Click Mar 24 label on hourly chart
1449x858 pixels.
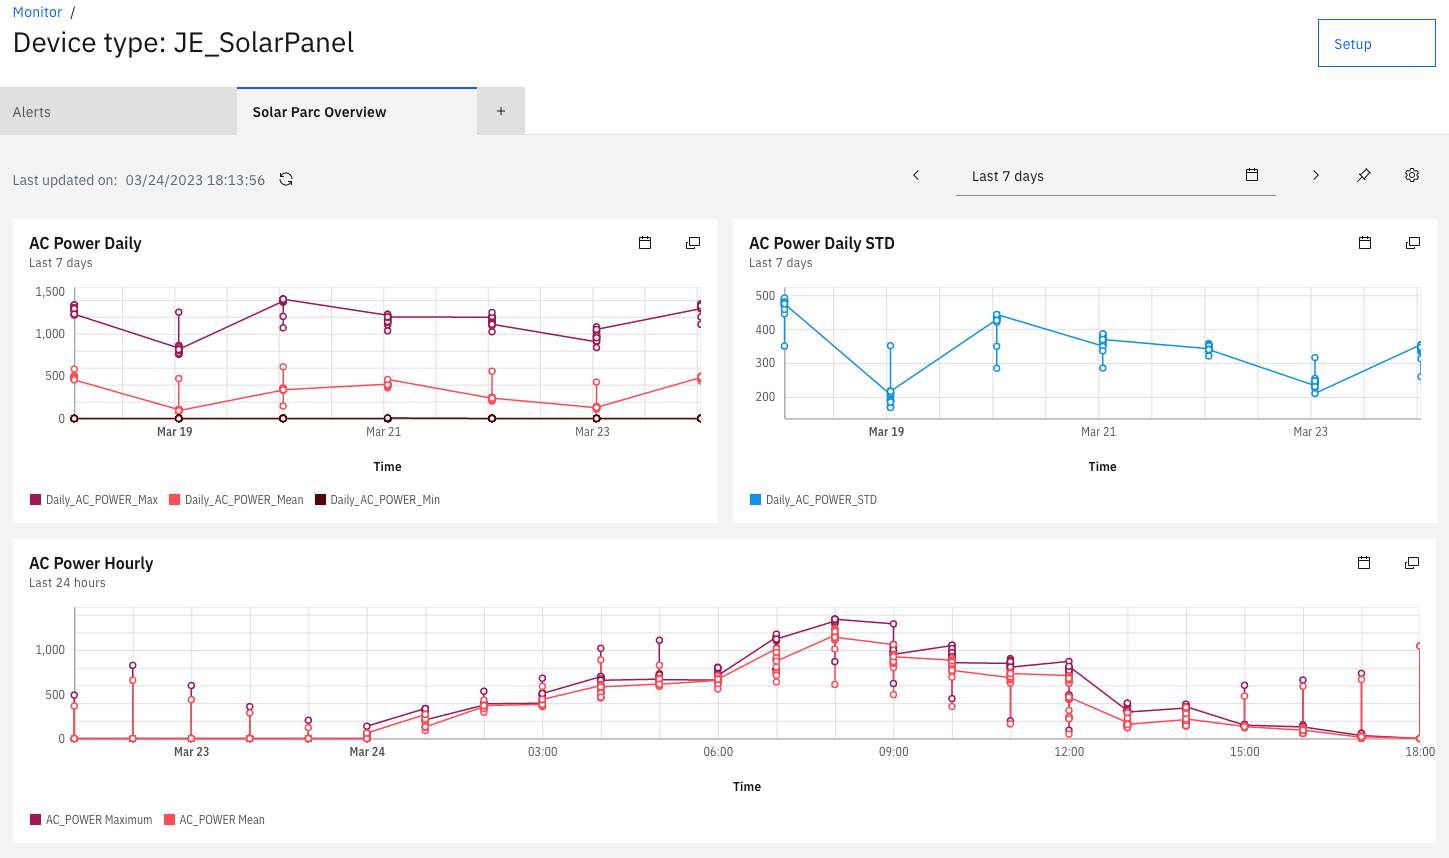[x=367, y=752]
